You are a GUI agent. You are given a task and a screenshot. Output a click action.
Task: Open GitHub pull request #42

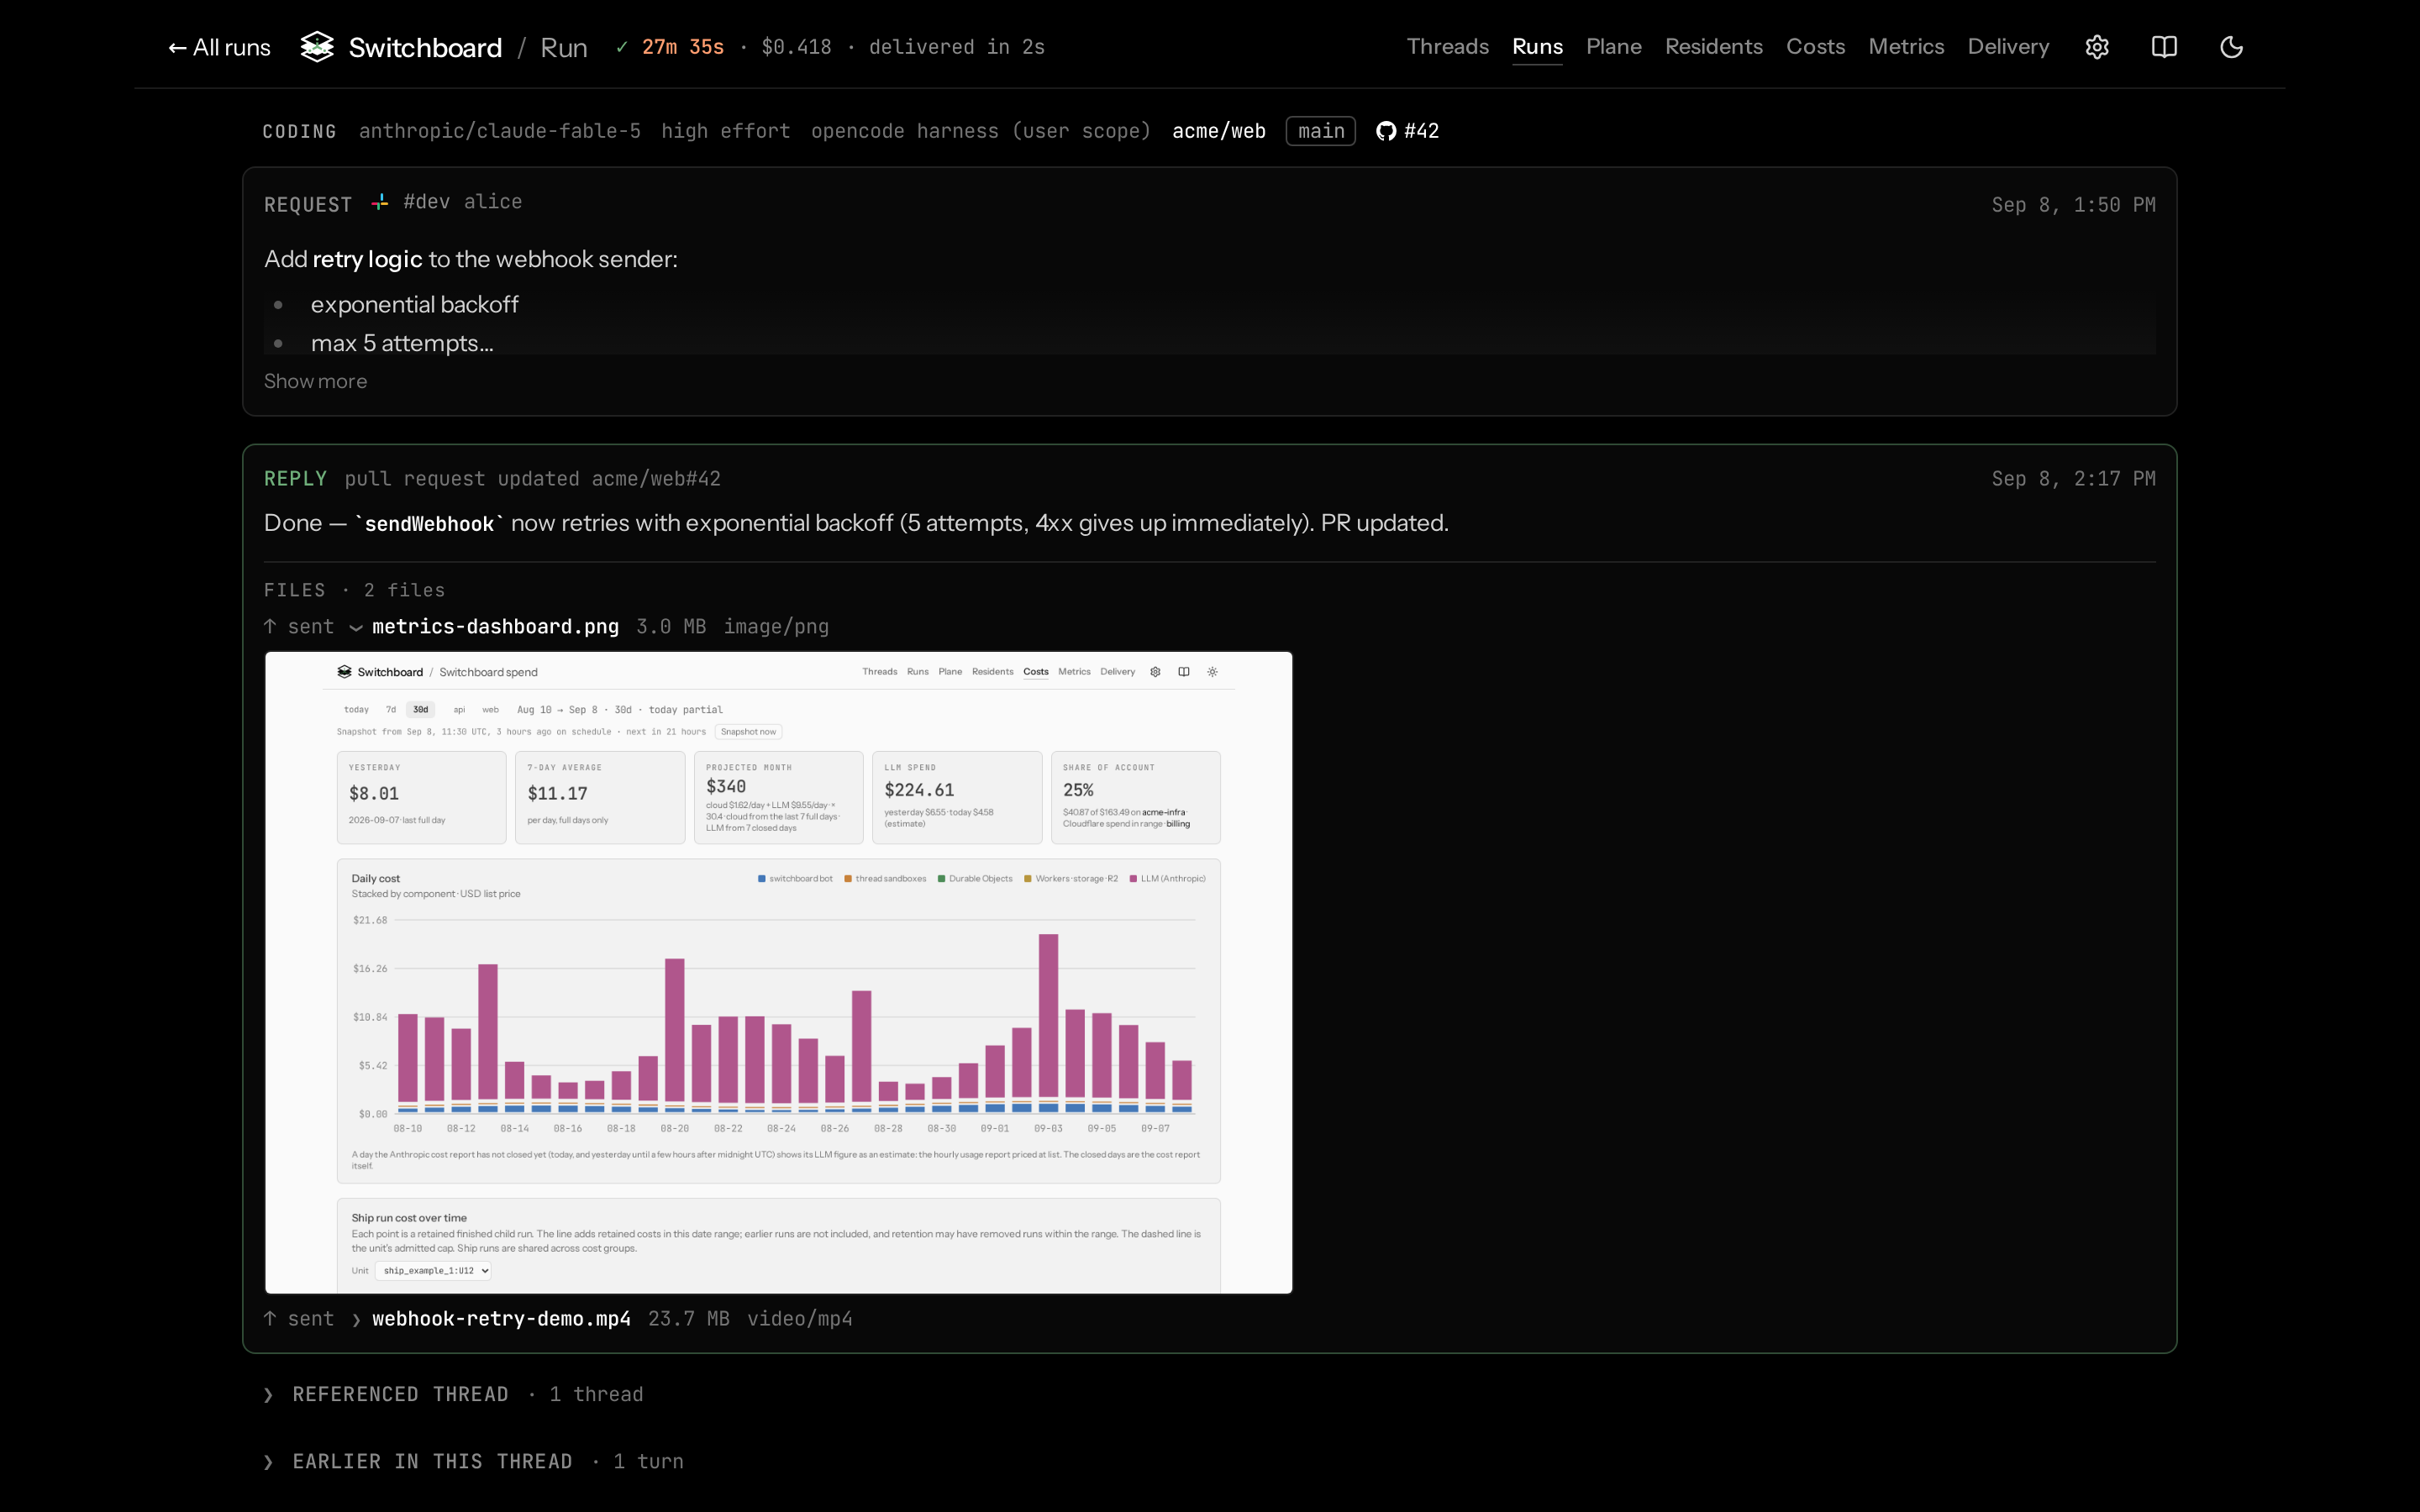pos(1407,131)
